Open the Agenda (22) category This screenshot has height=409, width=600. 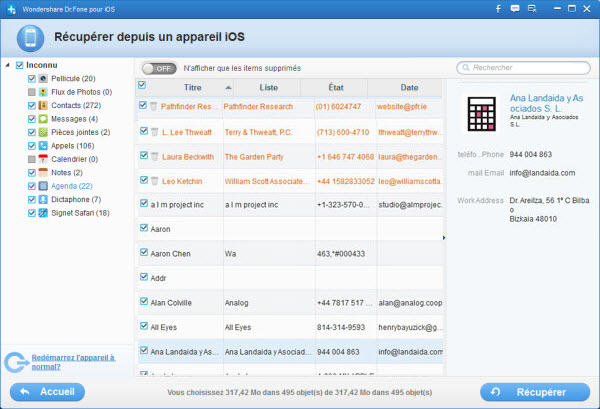[72, 186]
